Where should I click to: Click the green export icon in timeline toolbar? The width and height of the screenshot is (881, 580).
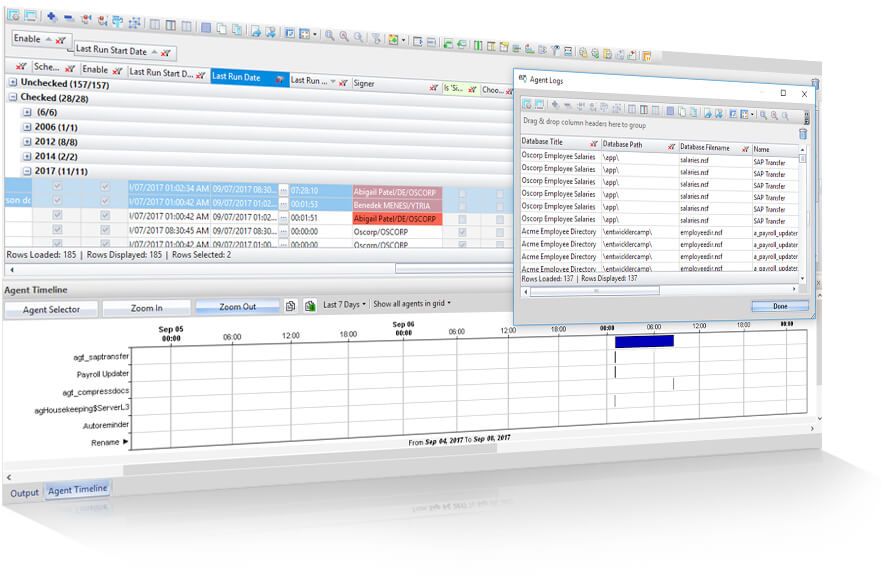(310, 305)
